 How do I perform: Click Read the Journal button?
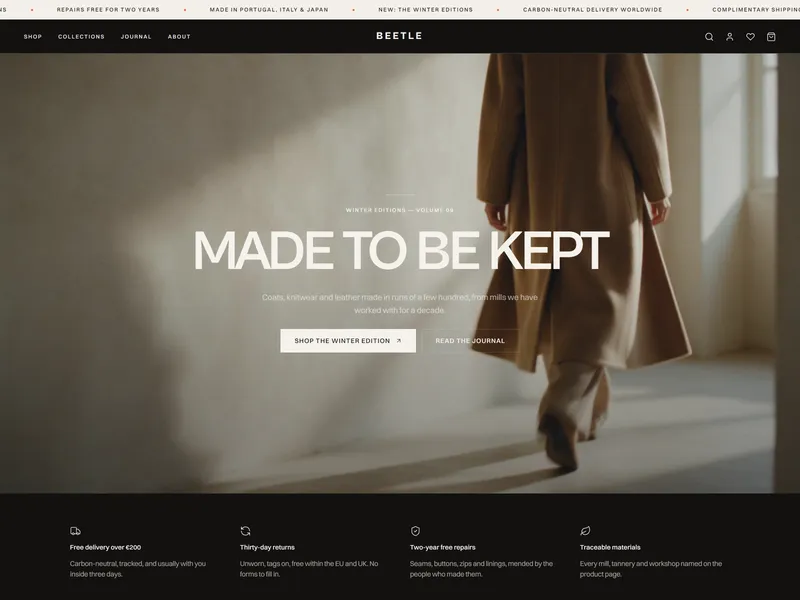[470, 341]
